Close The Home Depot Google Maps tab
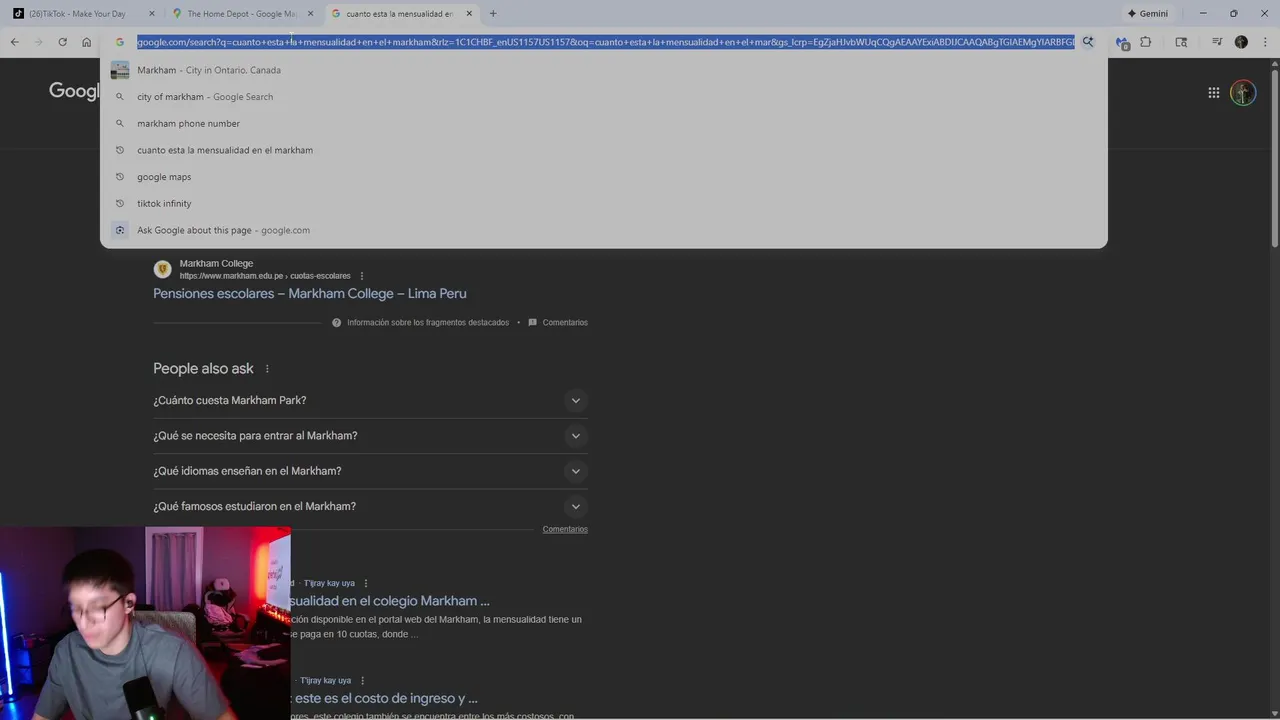Image resolution: width=1280 pixels, height=720 pixels. pyautogui.click(x=310, y=13)
